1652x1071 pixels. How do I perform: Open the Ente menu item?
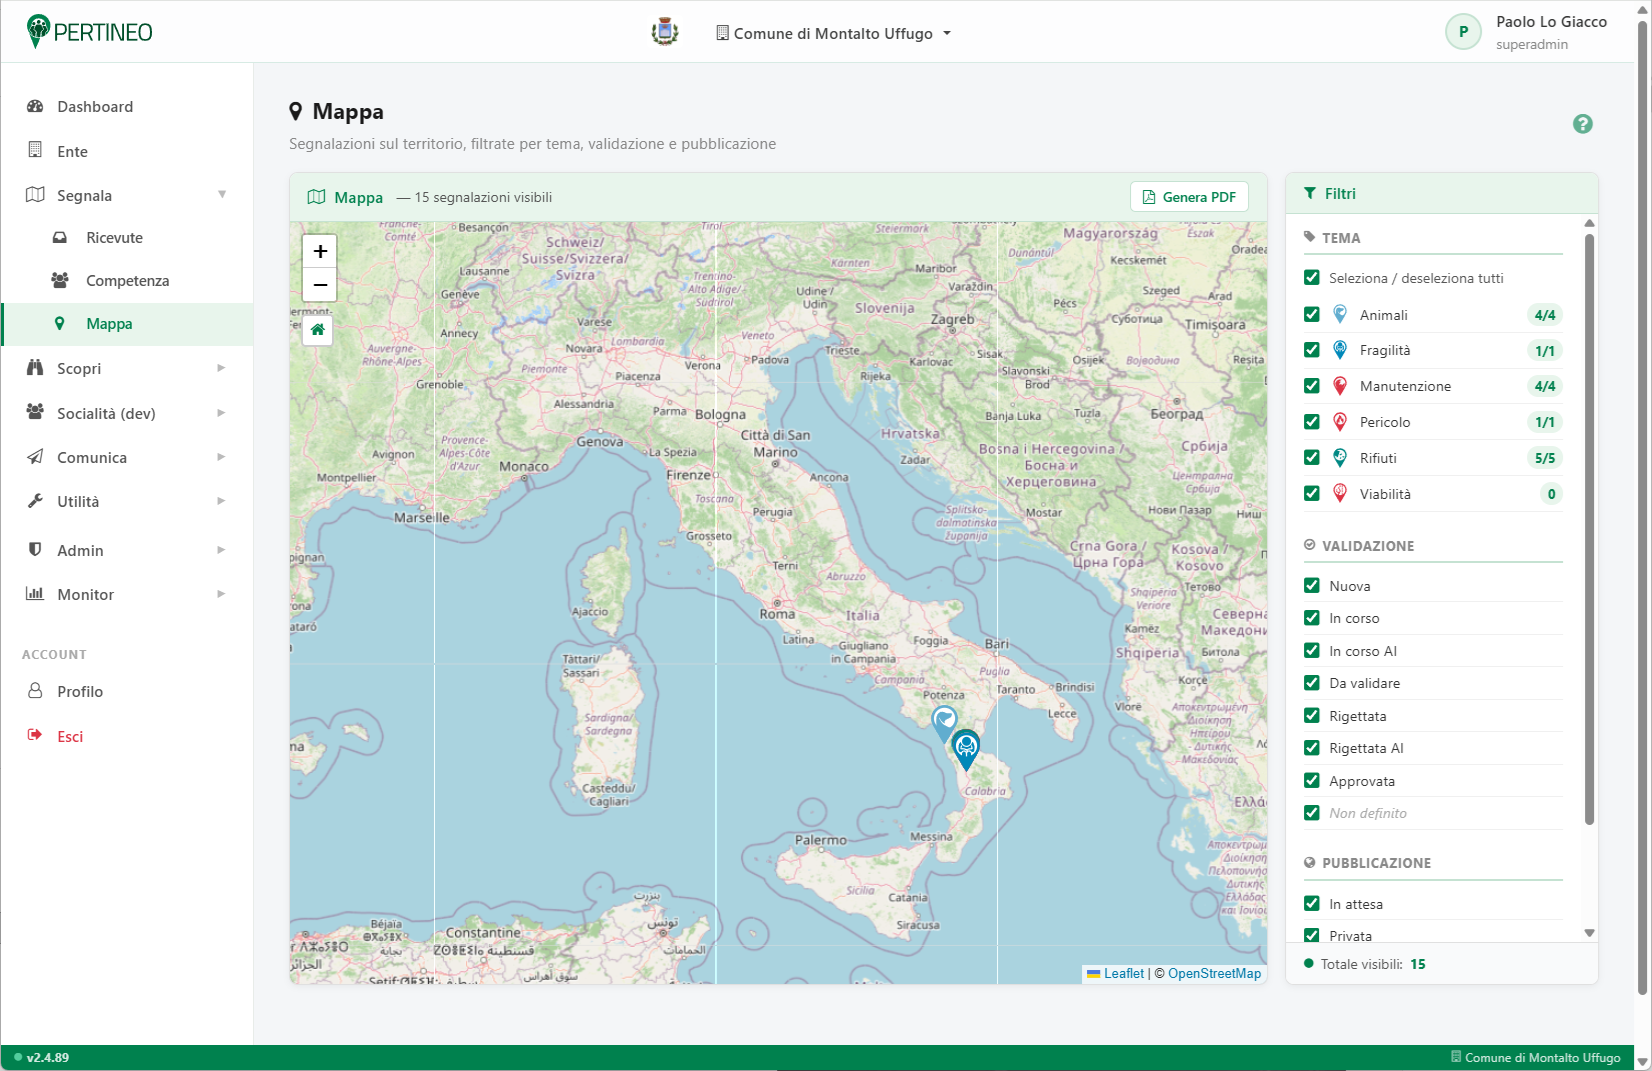(127, 151)
